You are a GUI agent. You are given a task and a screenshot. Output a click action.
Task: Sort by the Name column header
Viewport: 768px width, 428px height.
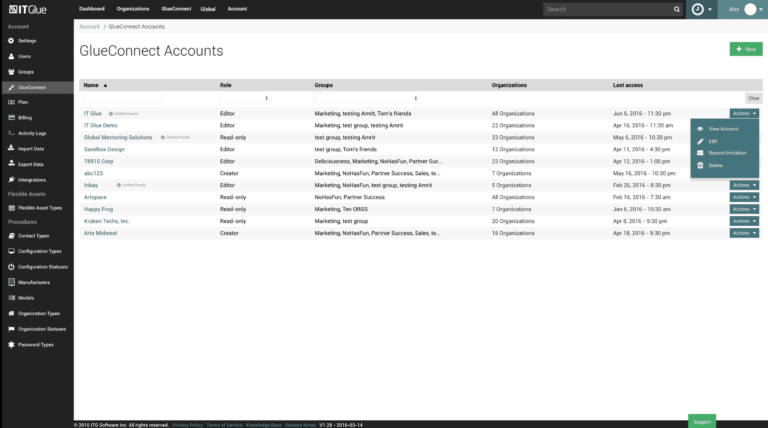tap(91, 85)
